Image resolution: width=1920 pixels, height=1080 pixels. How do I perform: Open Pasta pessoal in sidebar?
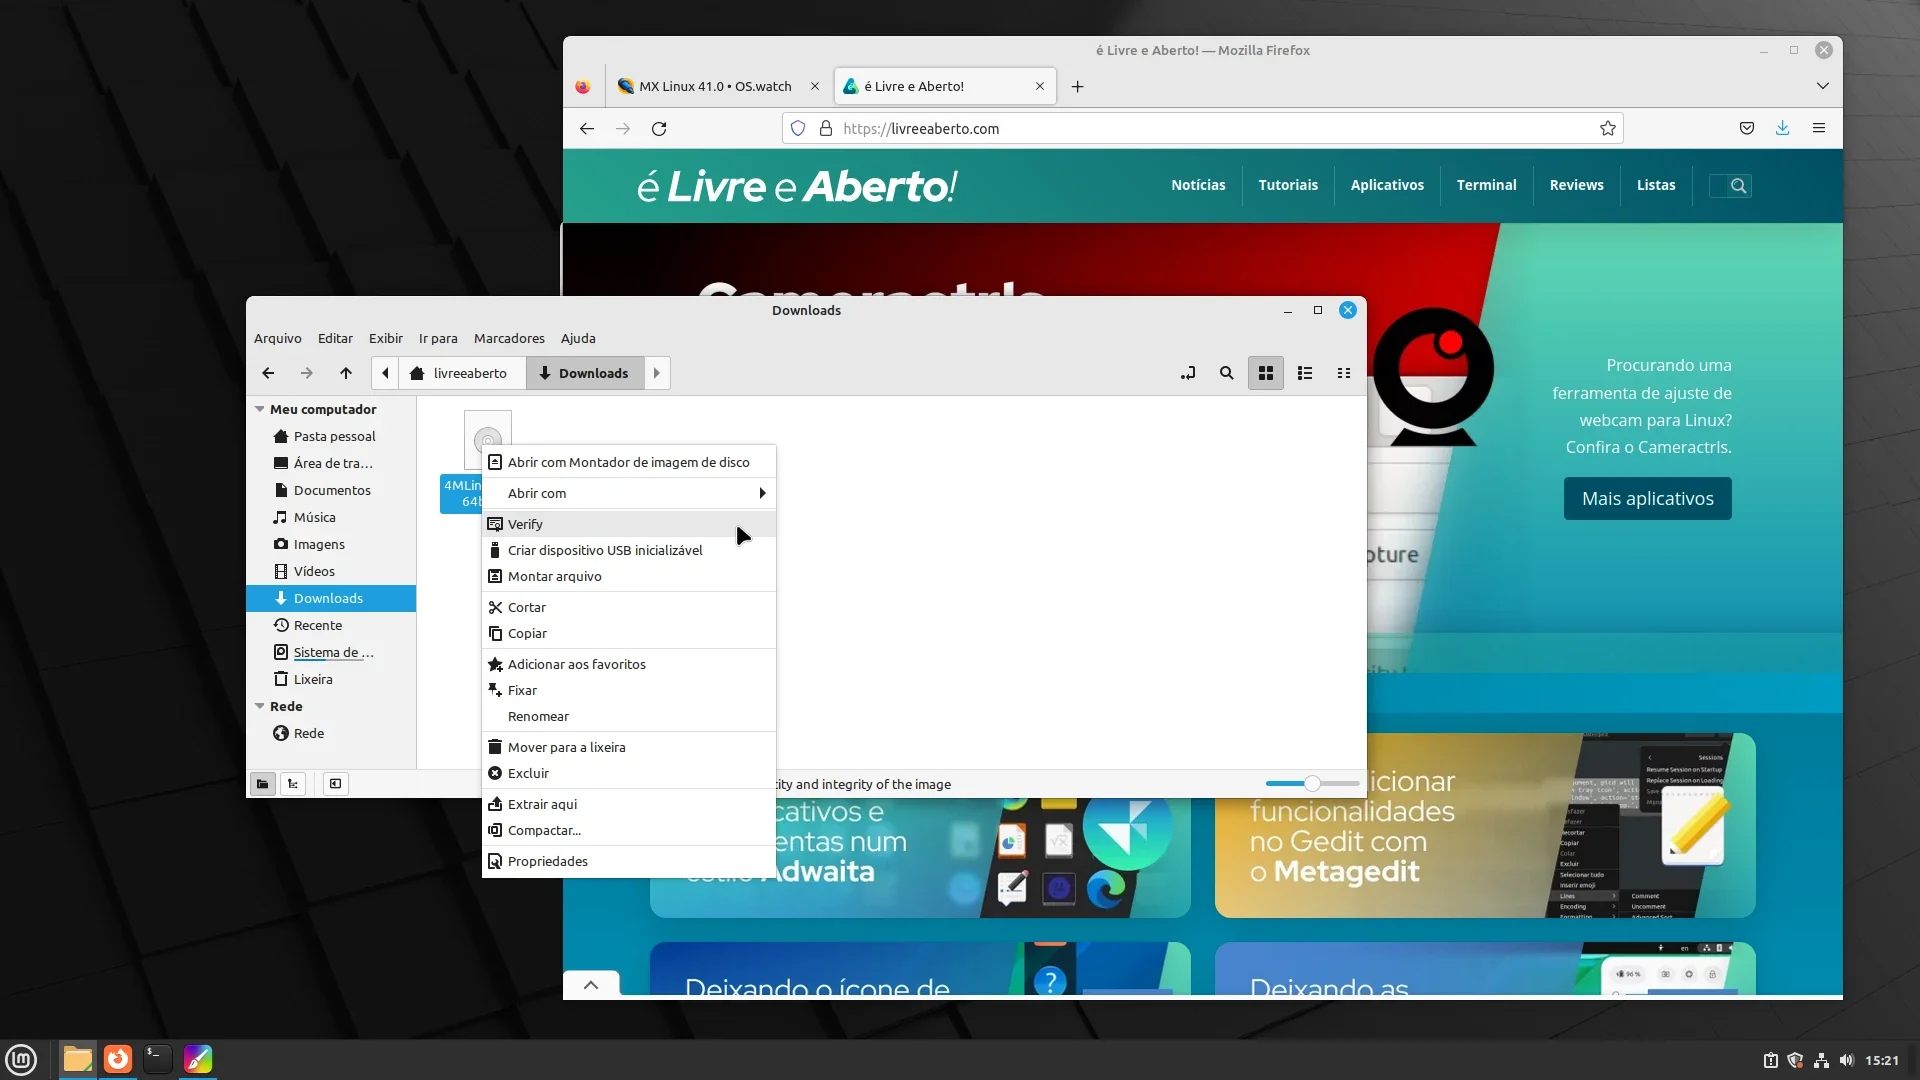point(332,436)
